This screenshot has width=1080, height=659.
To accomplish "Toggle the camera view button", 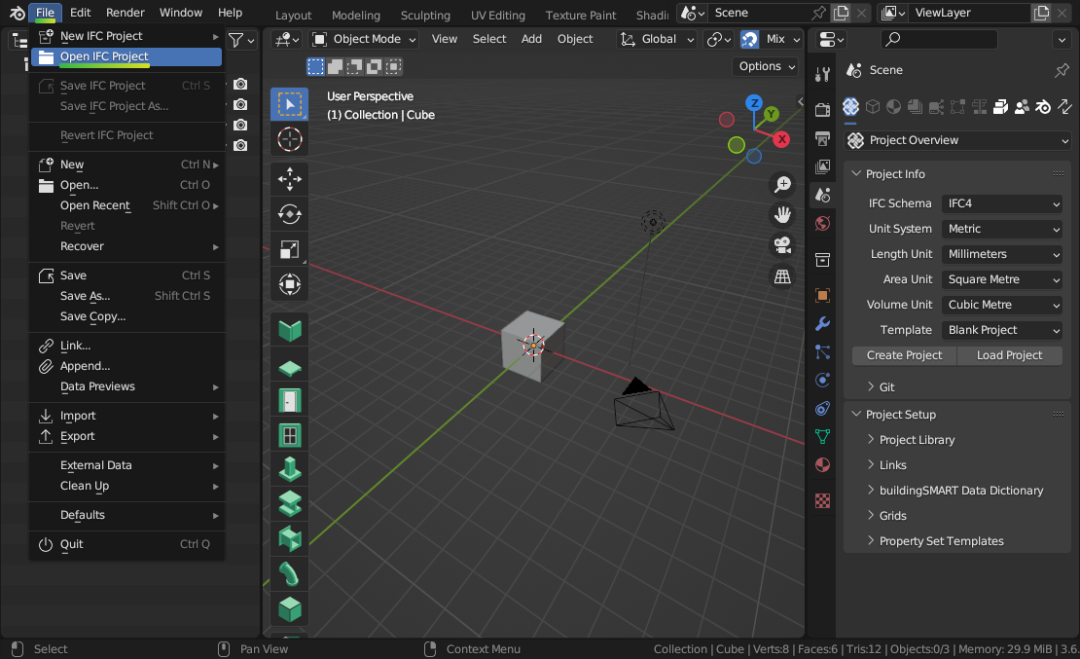I will 782,246.
